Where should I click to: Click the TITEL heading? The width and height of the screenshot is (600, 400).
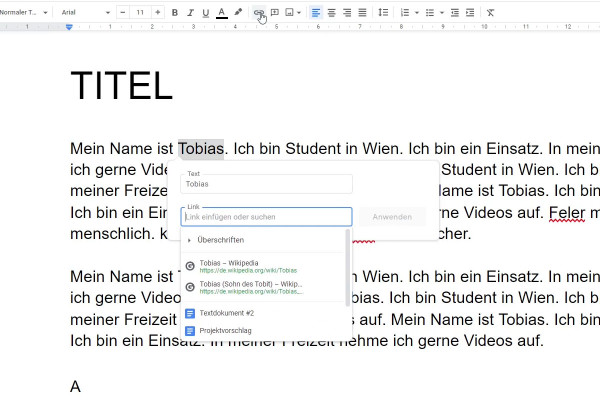coord(122,85)
